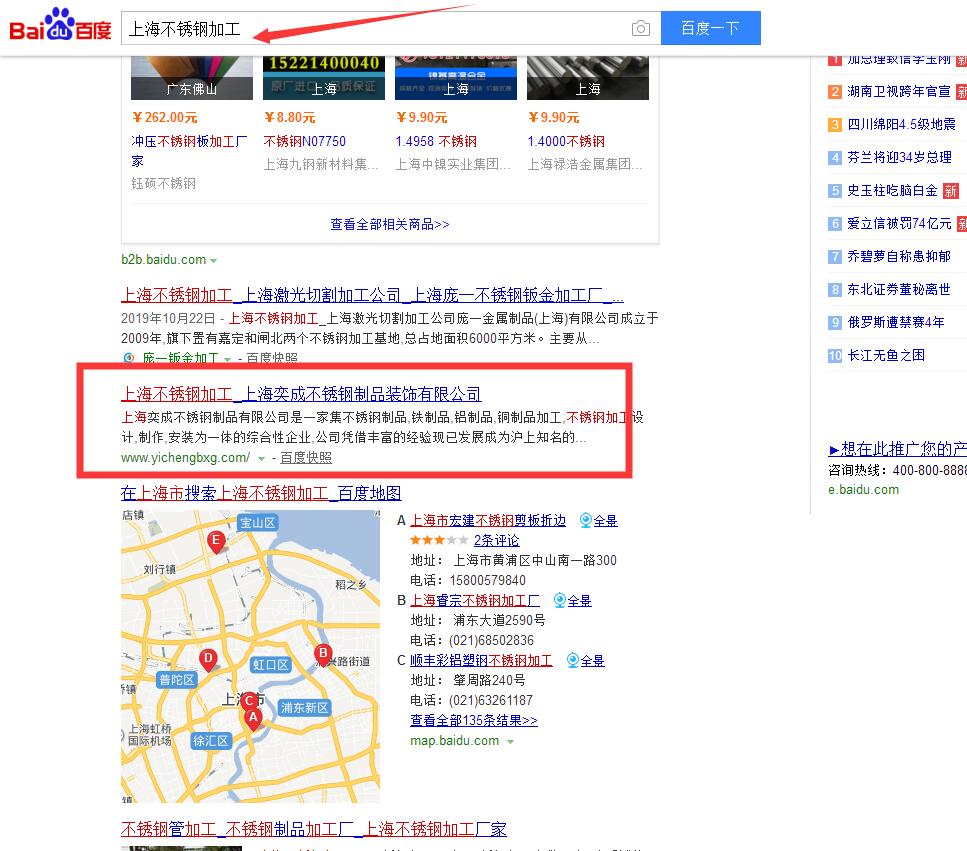
Task: Expand map.baidu.com dropdown arrow
Action: [510, 742]
